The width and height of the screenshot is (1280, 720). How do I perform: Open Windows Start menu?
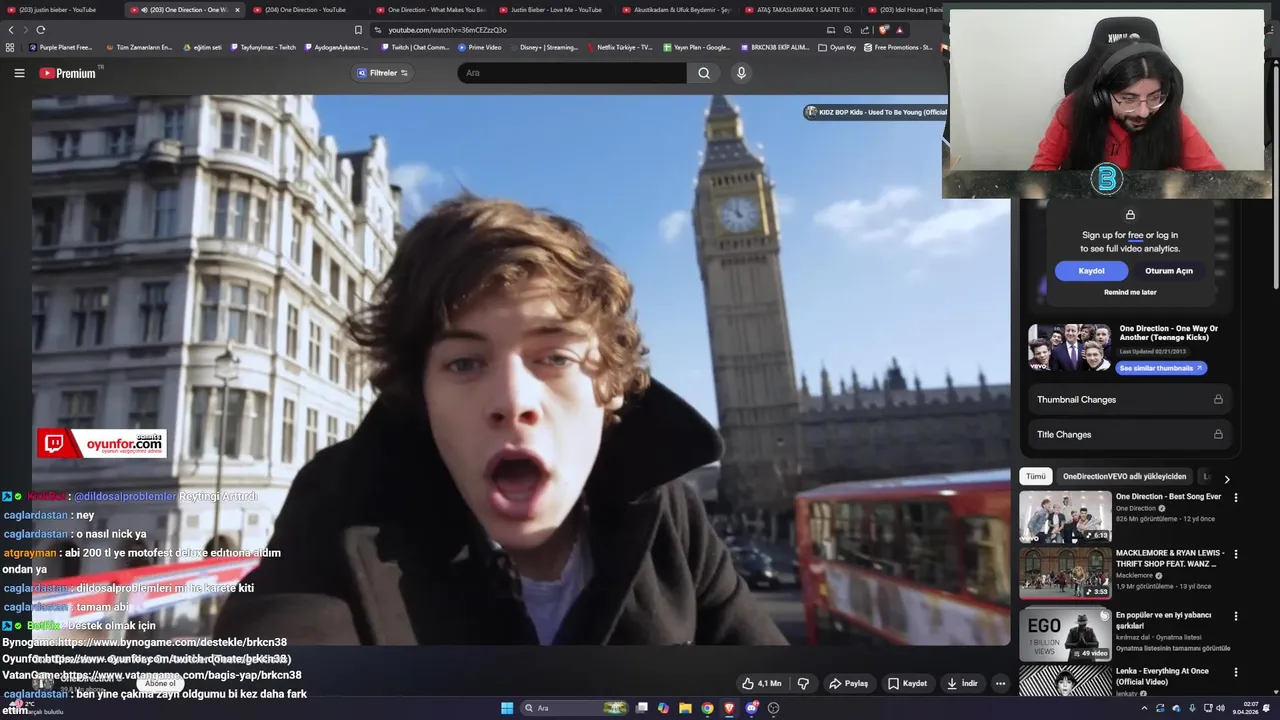coord(506,708)
